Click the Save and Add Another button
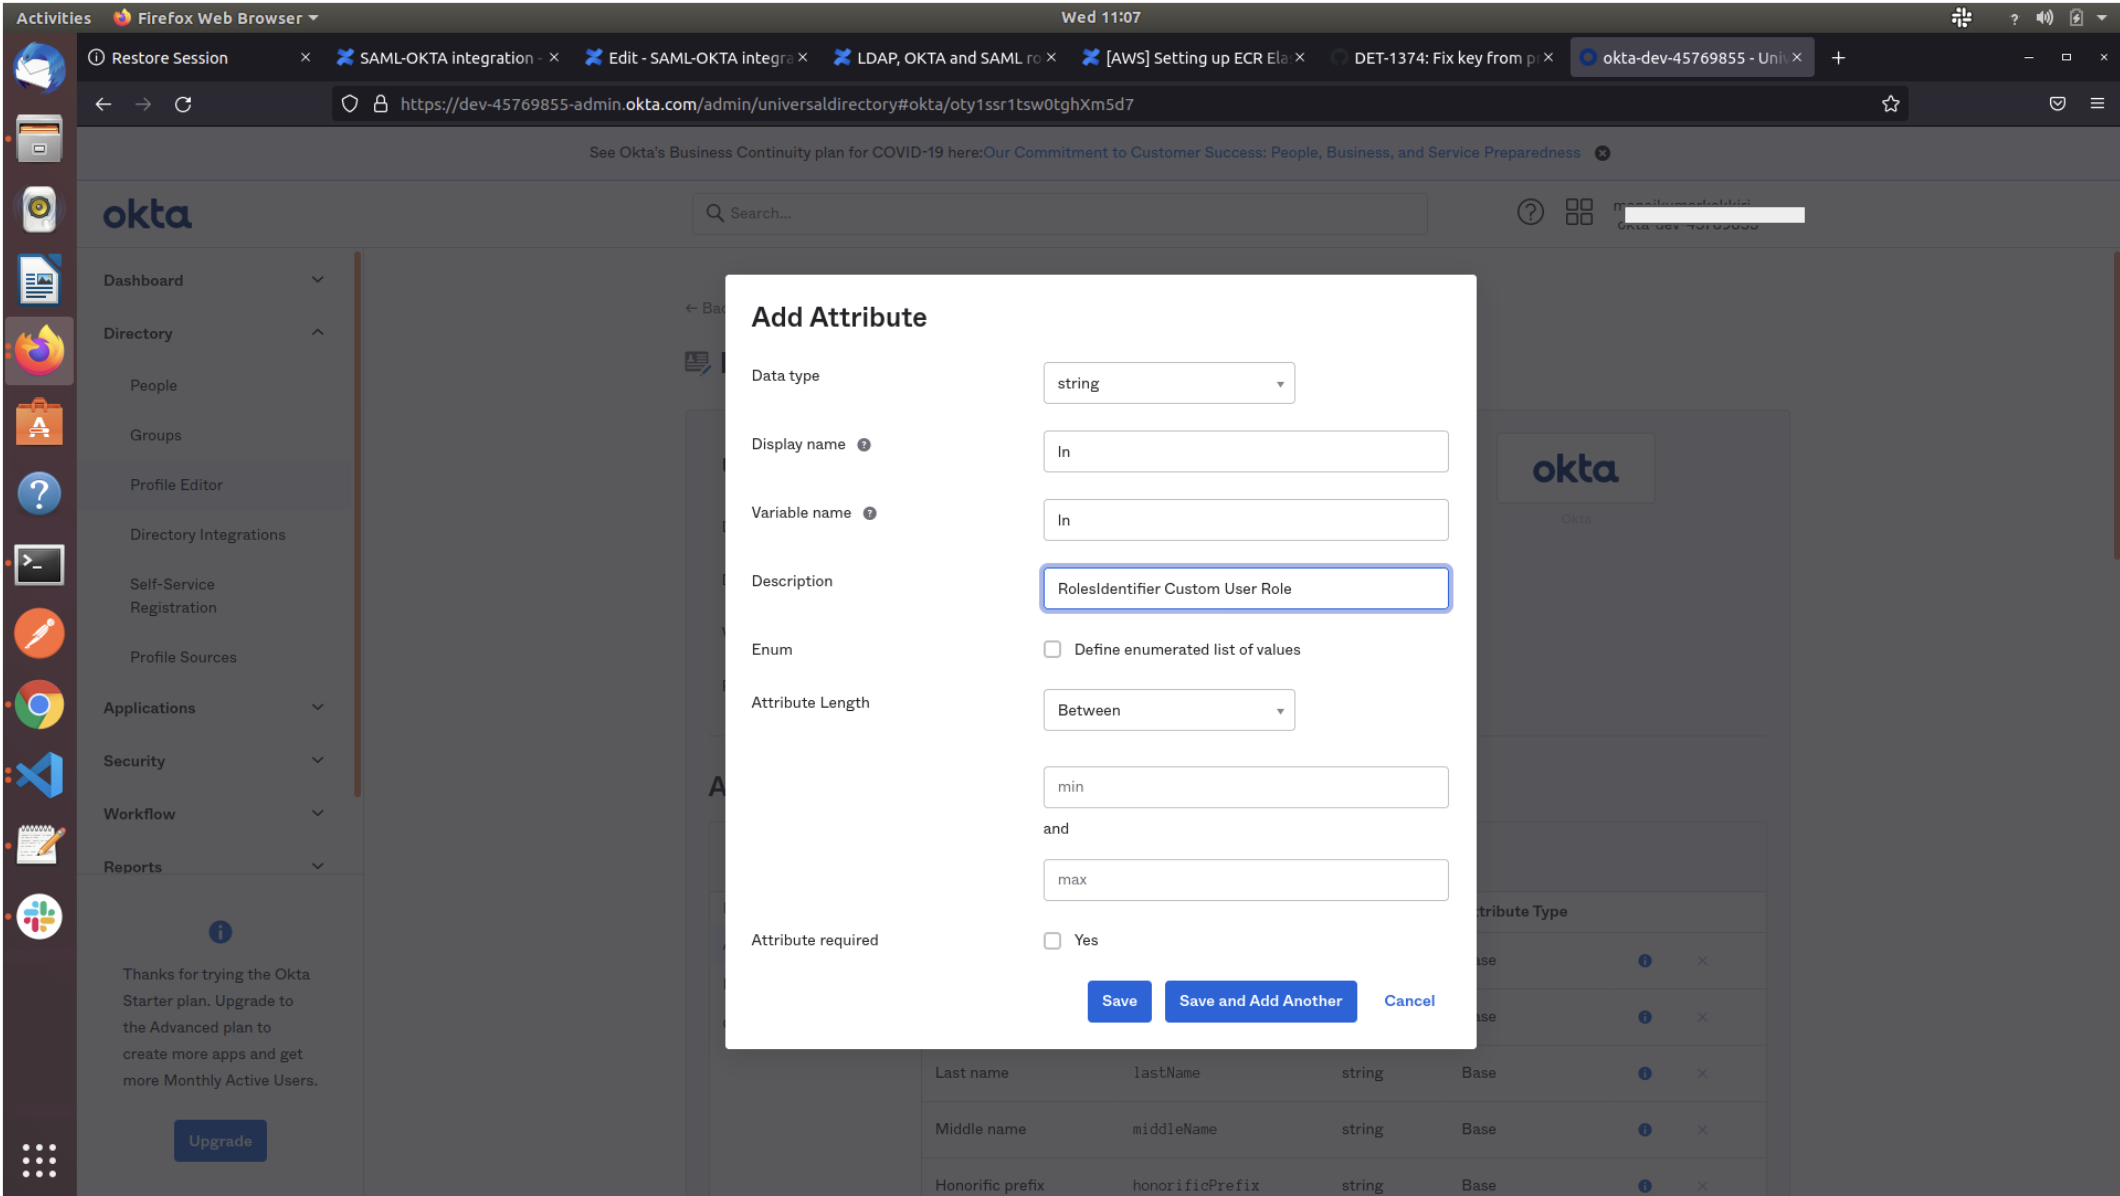Viewport: 2120px width, 1196px height. click(1260, 1001)
